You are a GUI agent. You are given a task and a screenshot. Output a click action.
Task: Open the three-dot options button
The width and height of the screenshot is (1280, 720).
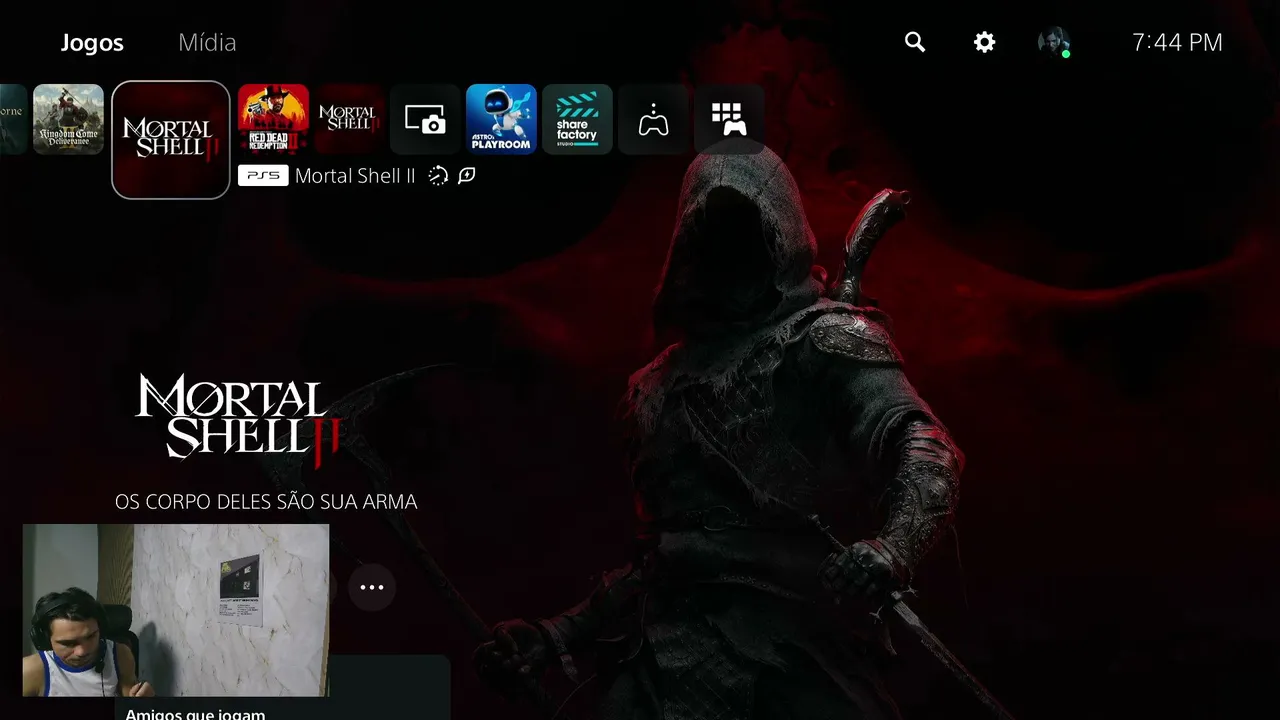[x=372, y=587]
